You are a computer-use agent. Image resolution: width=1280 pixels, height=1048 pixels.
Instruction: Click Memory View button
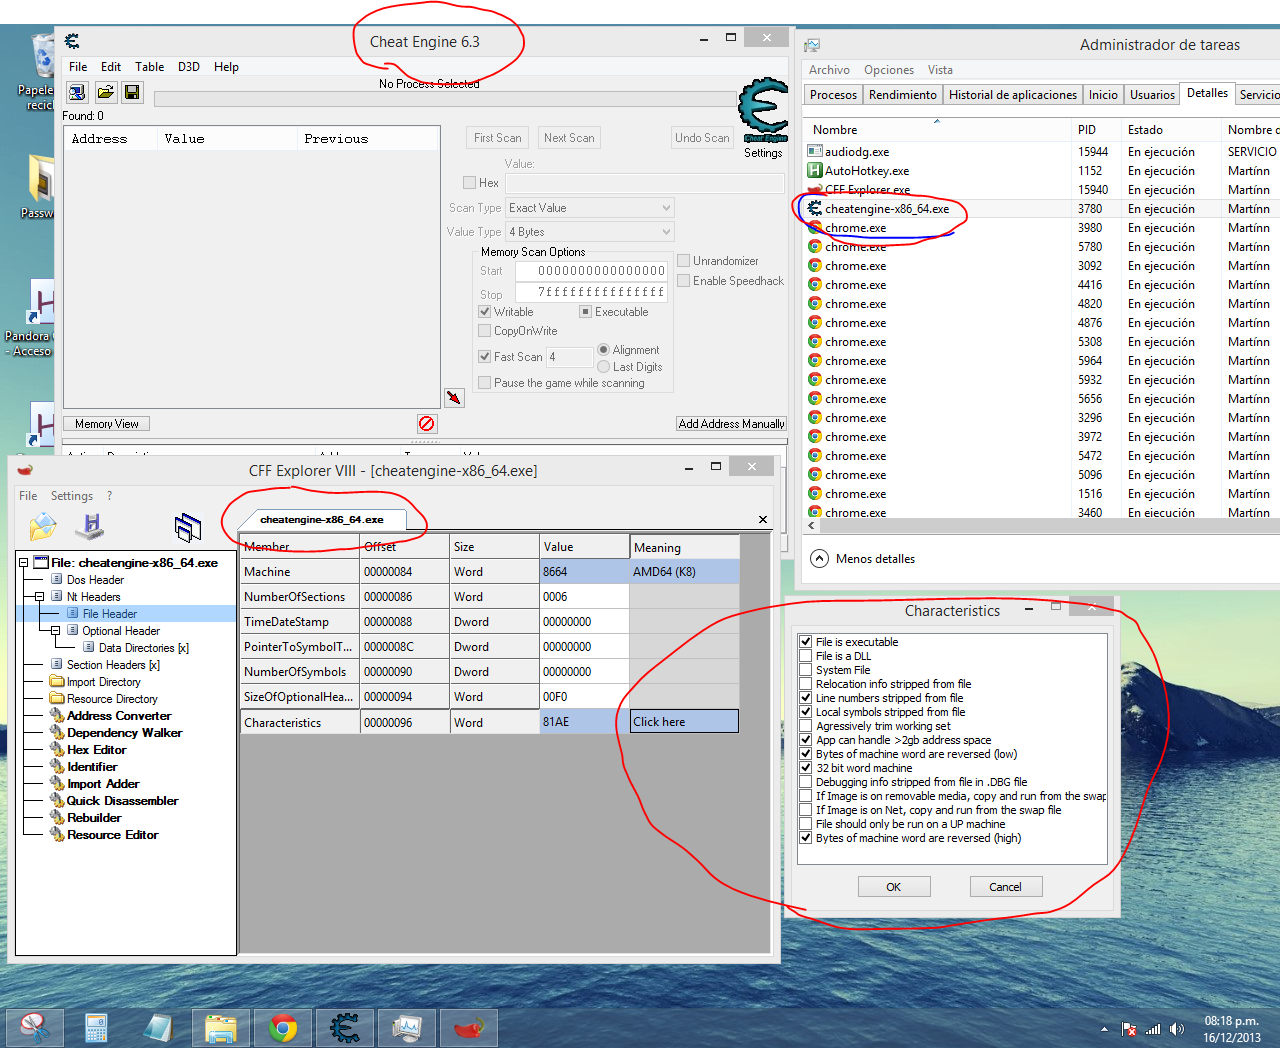(107, 424)
